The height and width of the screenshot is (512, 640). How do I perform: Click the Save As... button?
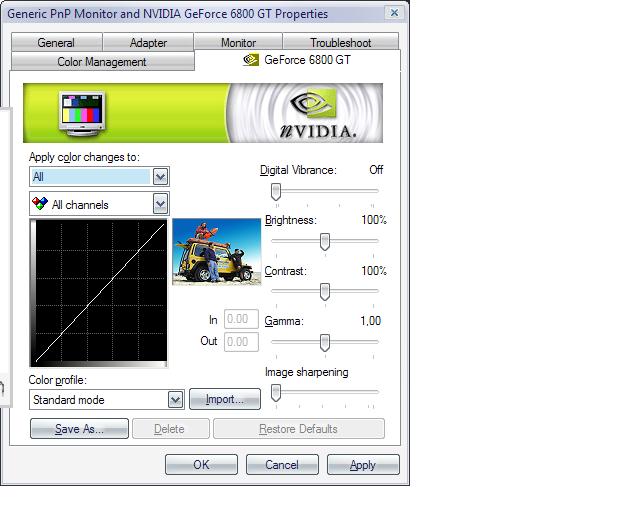click(80, 429)
